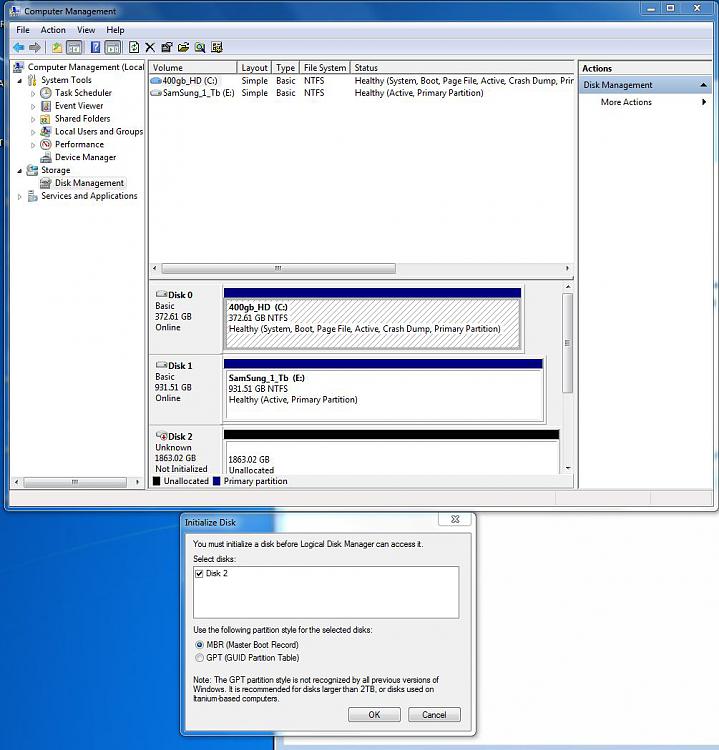
Task: Click the Local Users and Groups icon
Action: coord(46,132)
